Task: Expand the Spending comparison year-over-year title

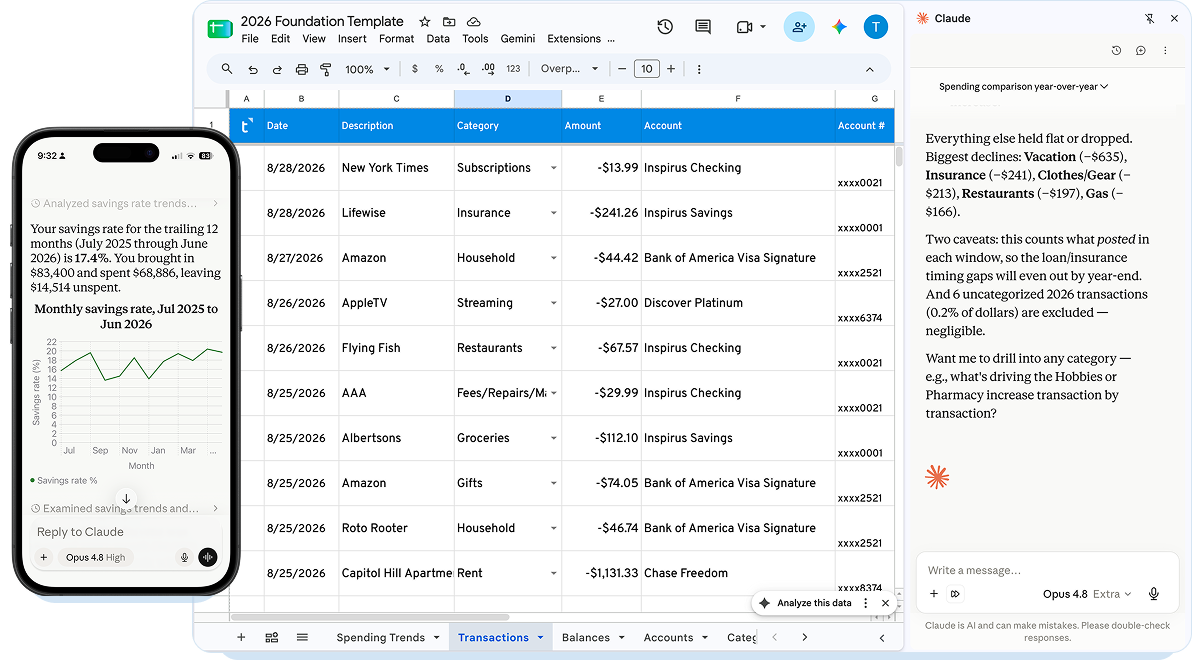Action: click(1023, 87)
